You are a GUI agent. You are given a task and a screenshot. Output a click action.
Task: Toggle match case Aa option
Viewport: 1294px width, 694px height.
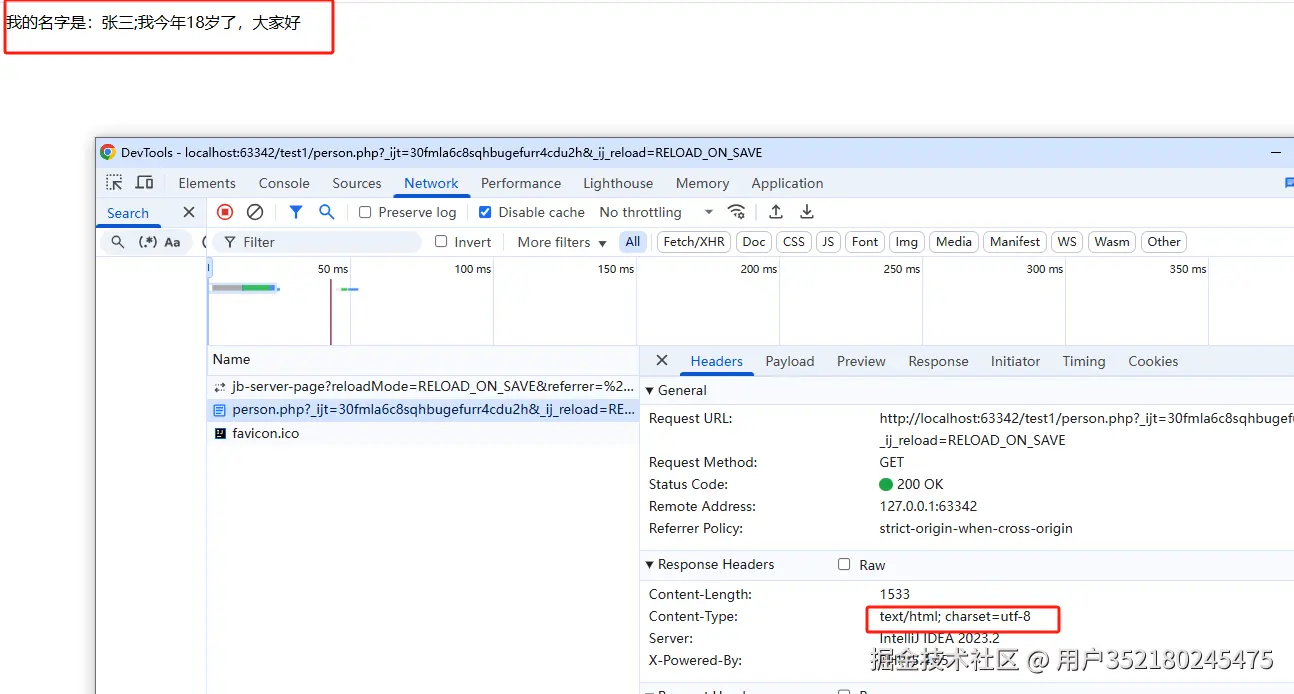point(172,242)
